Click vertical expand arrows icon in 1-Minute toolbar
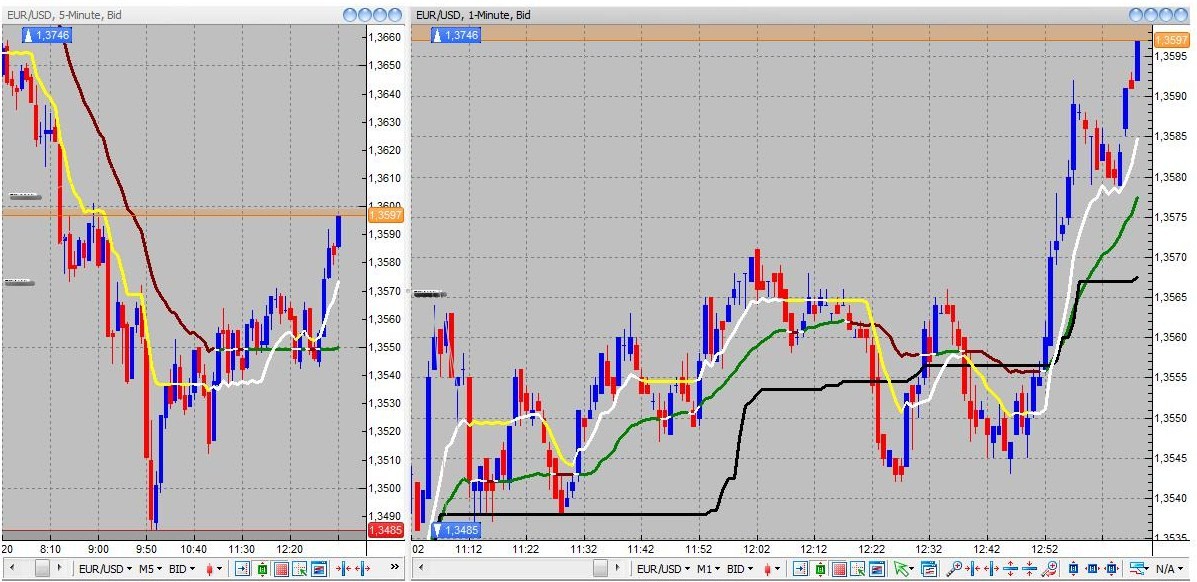This screenshot has height=582, width=1197. click(1010, 568)
